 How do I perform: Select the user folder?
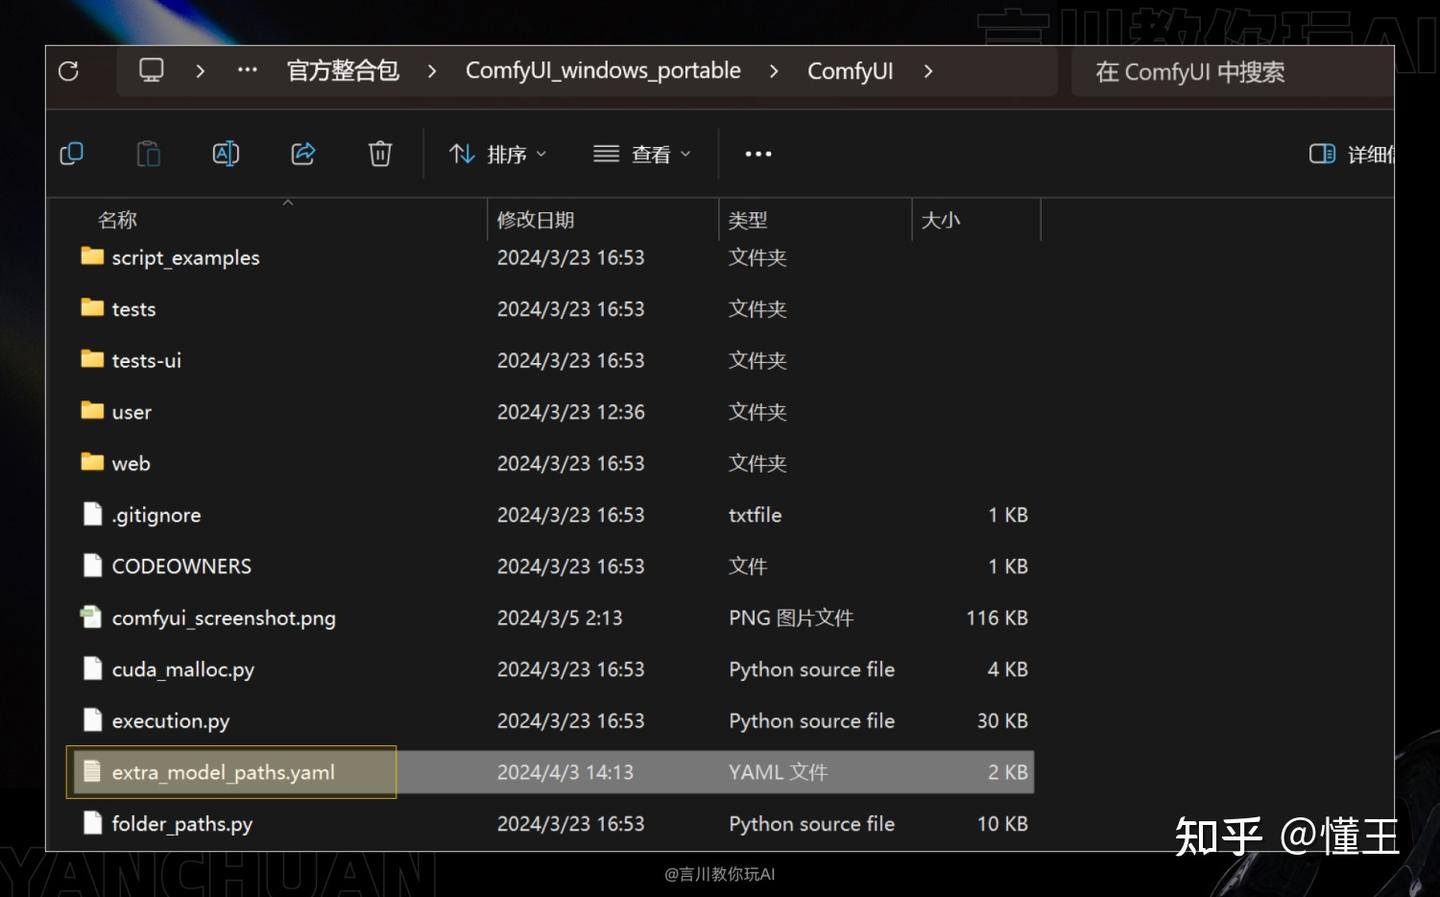click(131, 412)
